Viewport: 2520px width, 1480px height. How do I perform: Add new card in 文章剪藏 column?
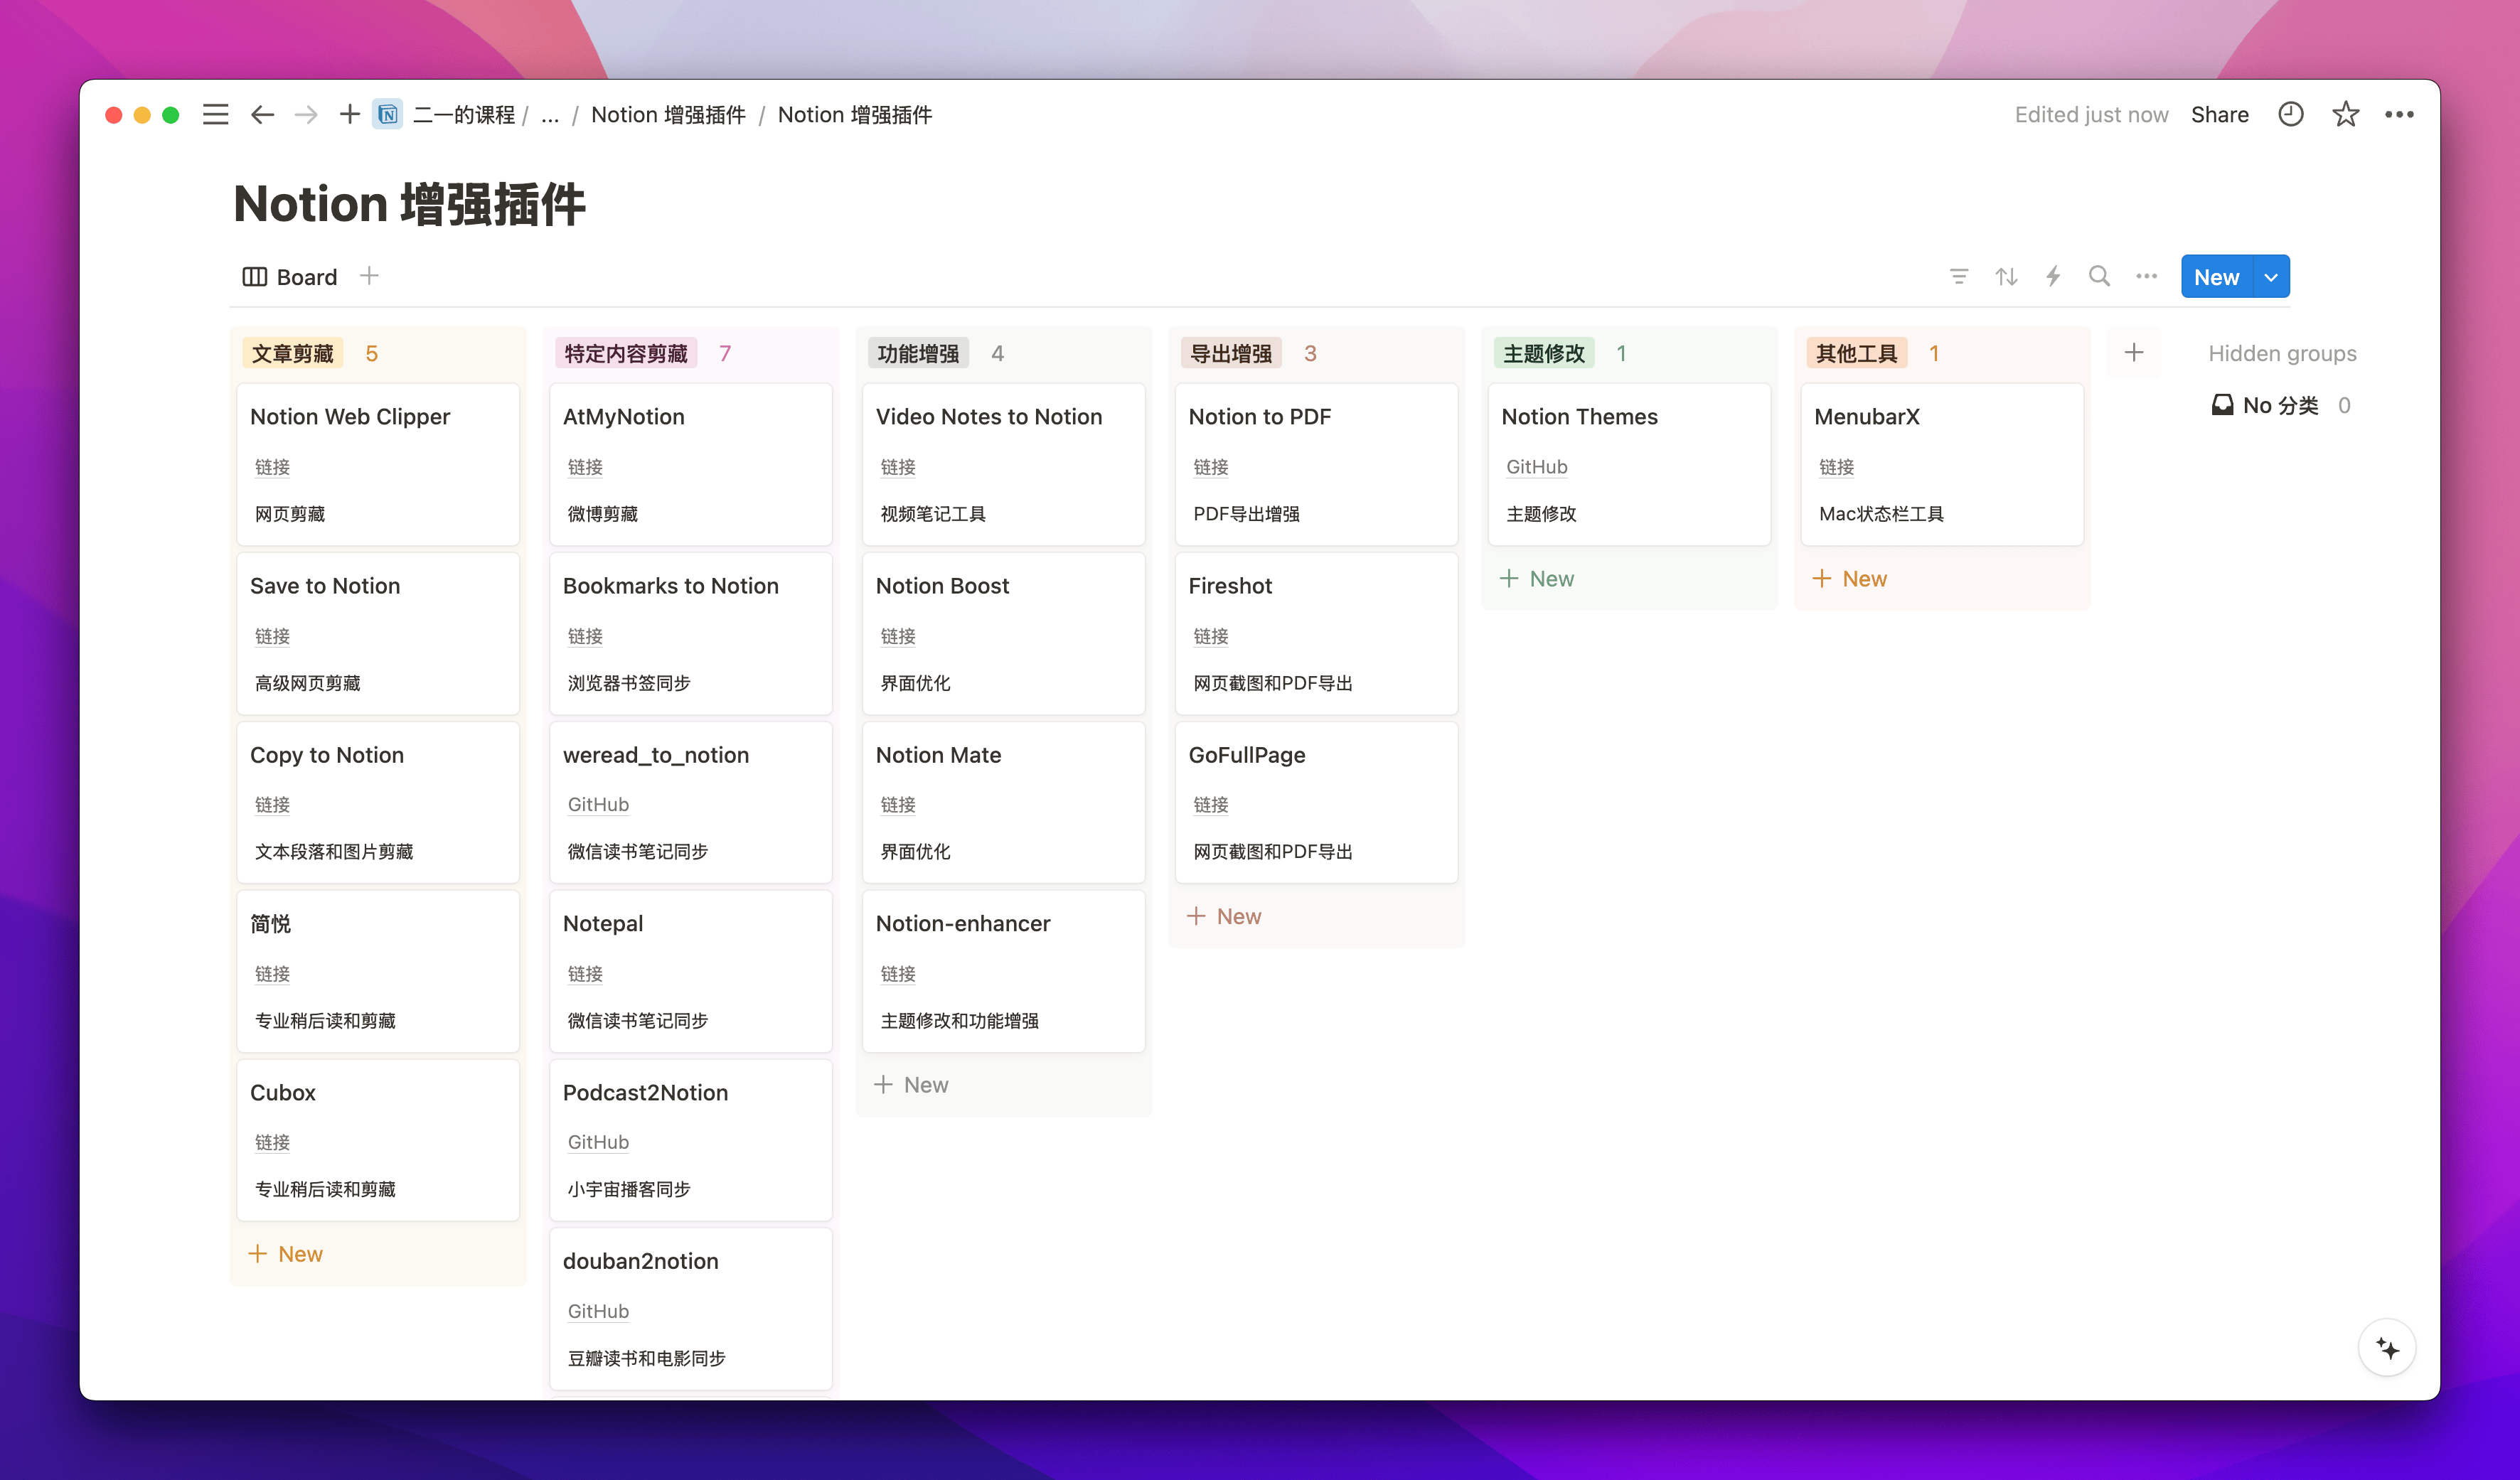click(x=285, y=1254)
